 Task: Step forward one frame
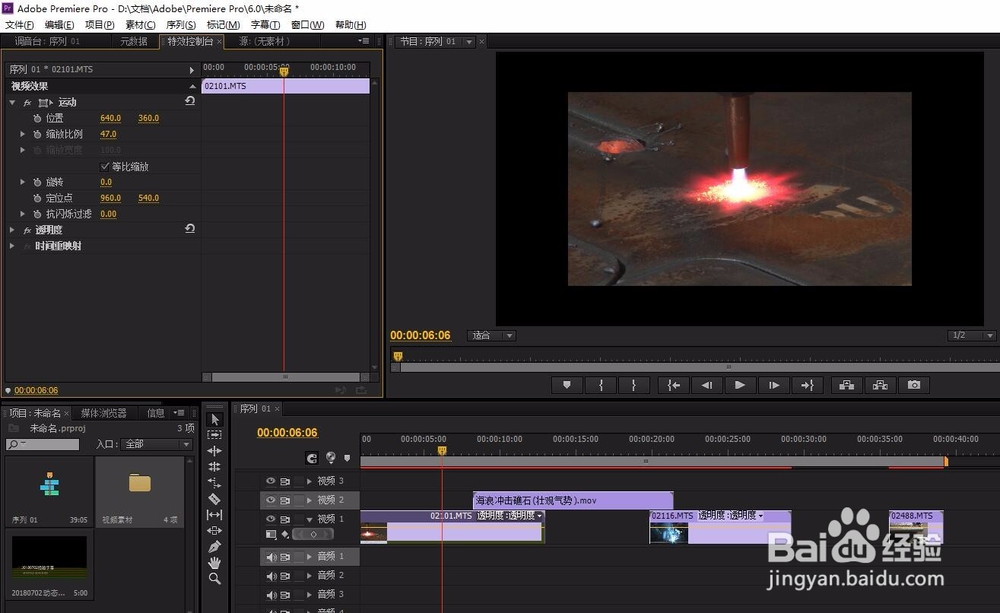[774, 385]
